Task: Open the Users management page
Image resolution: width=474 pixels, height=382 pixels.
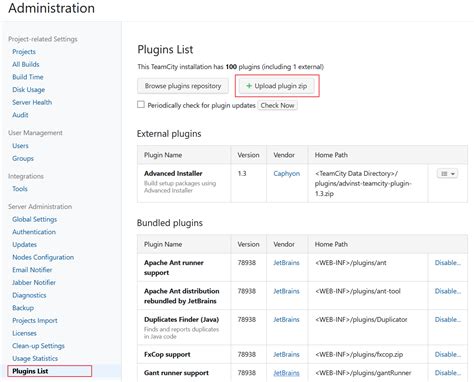Action: point(20,146)
